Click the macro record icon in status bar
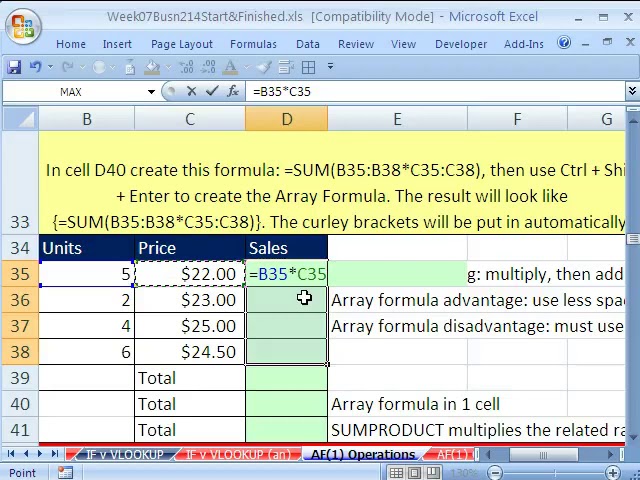Screen dimensions: 640x480 tap(65, 473)
